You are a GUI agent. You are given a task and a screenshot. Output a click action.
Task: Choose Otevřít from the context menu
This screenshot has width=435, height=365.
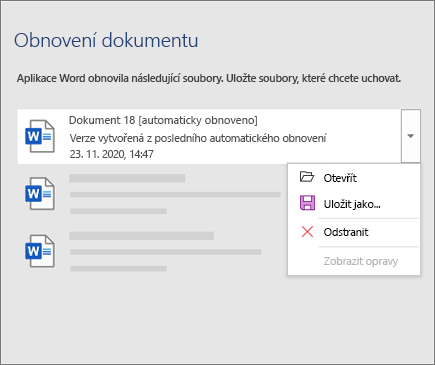pyautogui.click(x=340, y=178)
